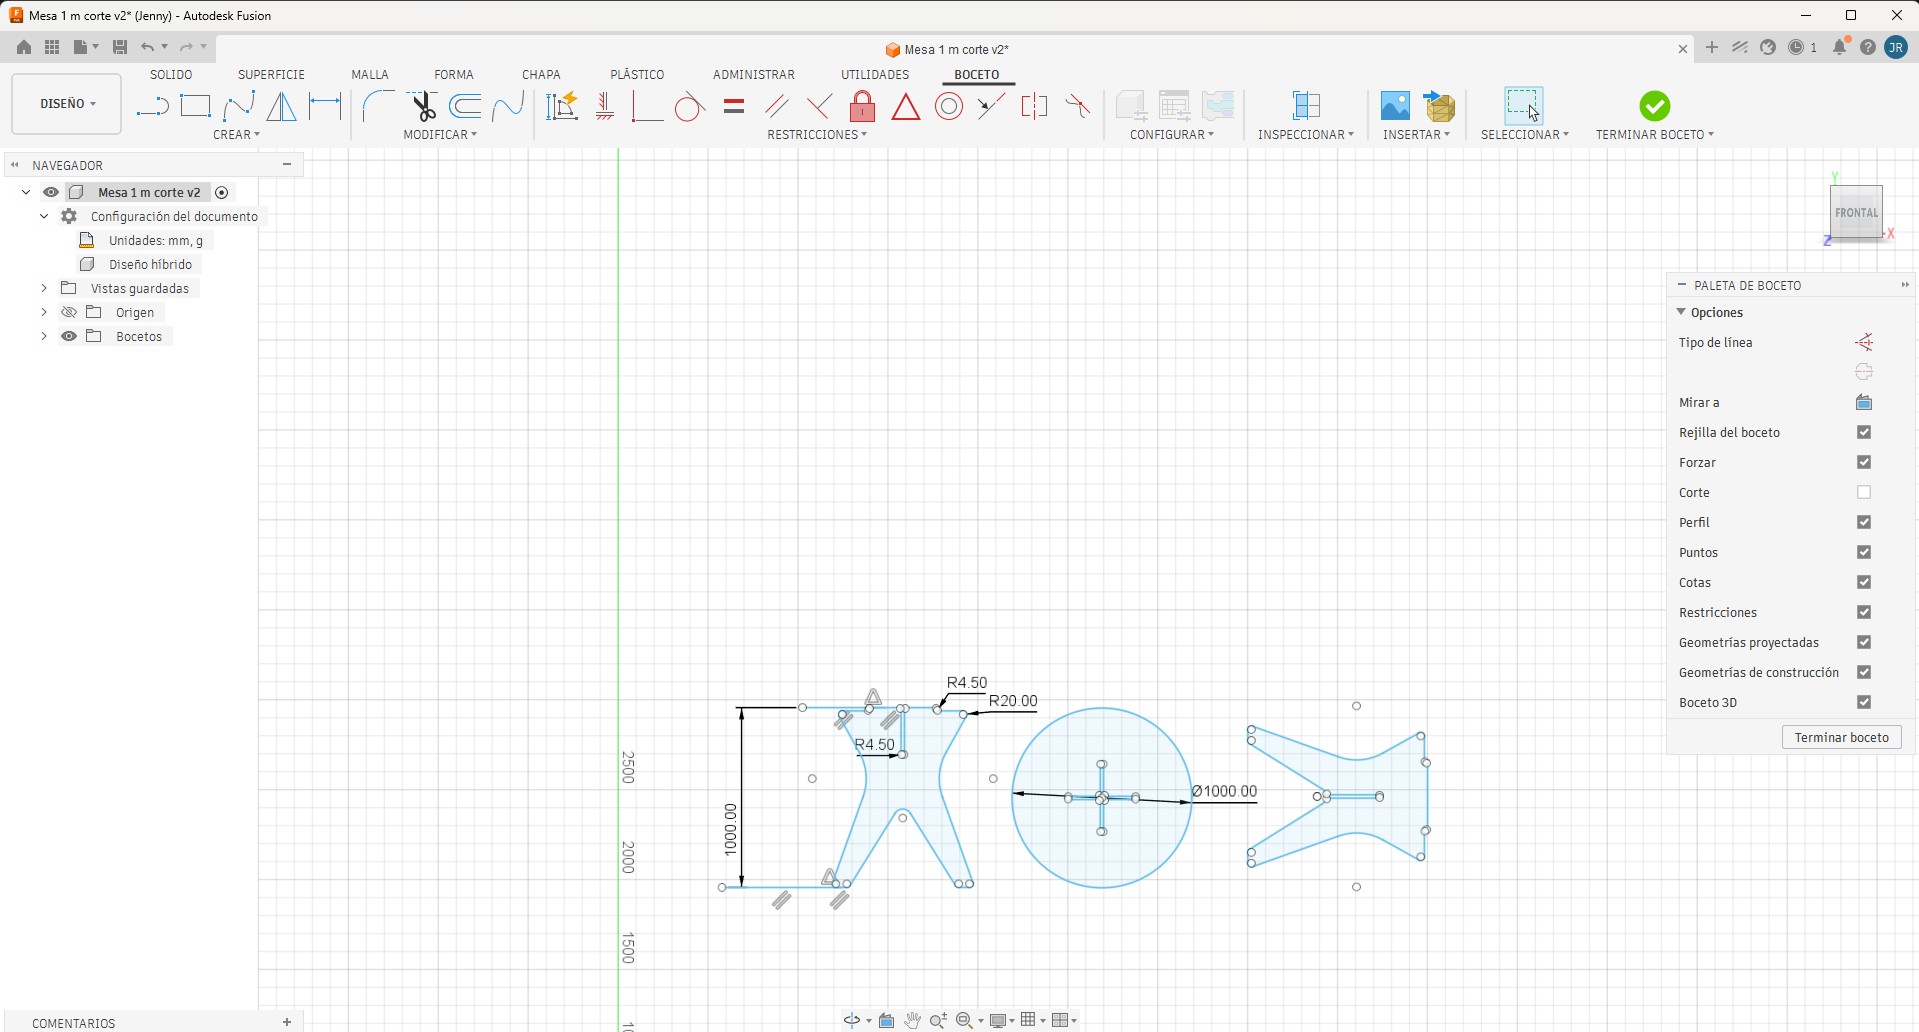The width and height of the screenshot is (1919, 1032).
Task: Select the Spline sketch tool
Action: [238, 106]
